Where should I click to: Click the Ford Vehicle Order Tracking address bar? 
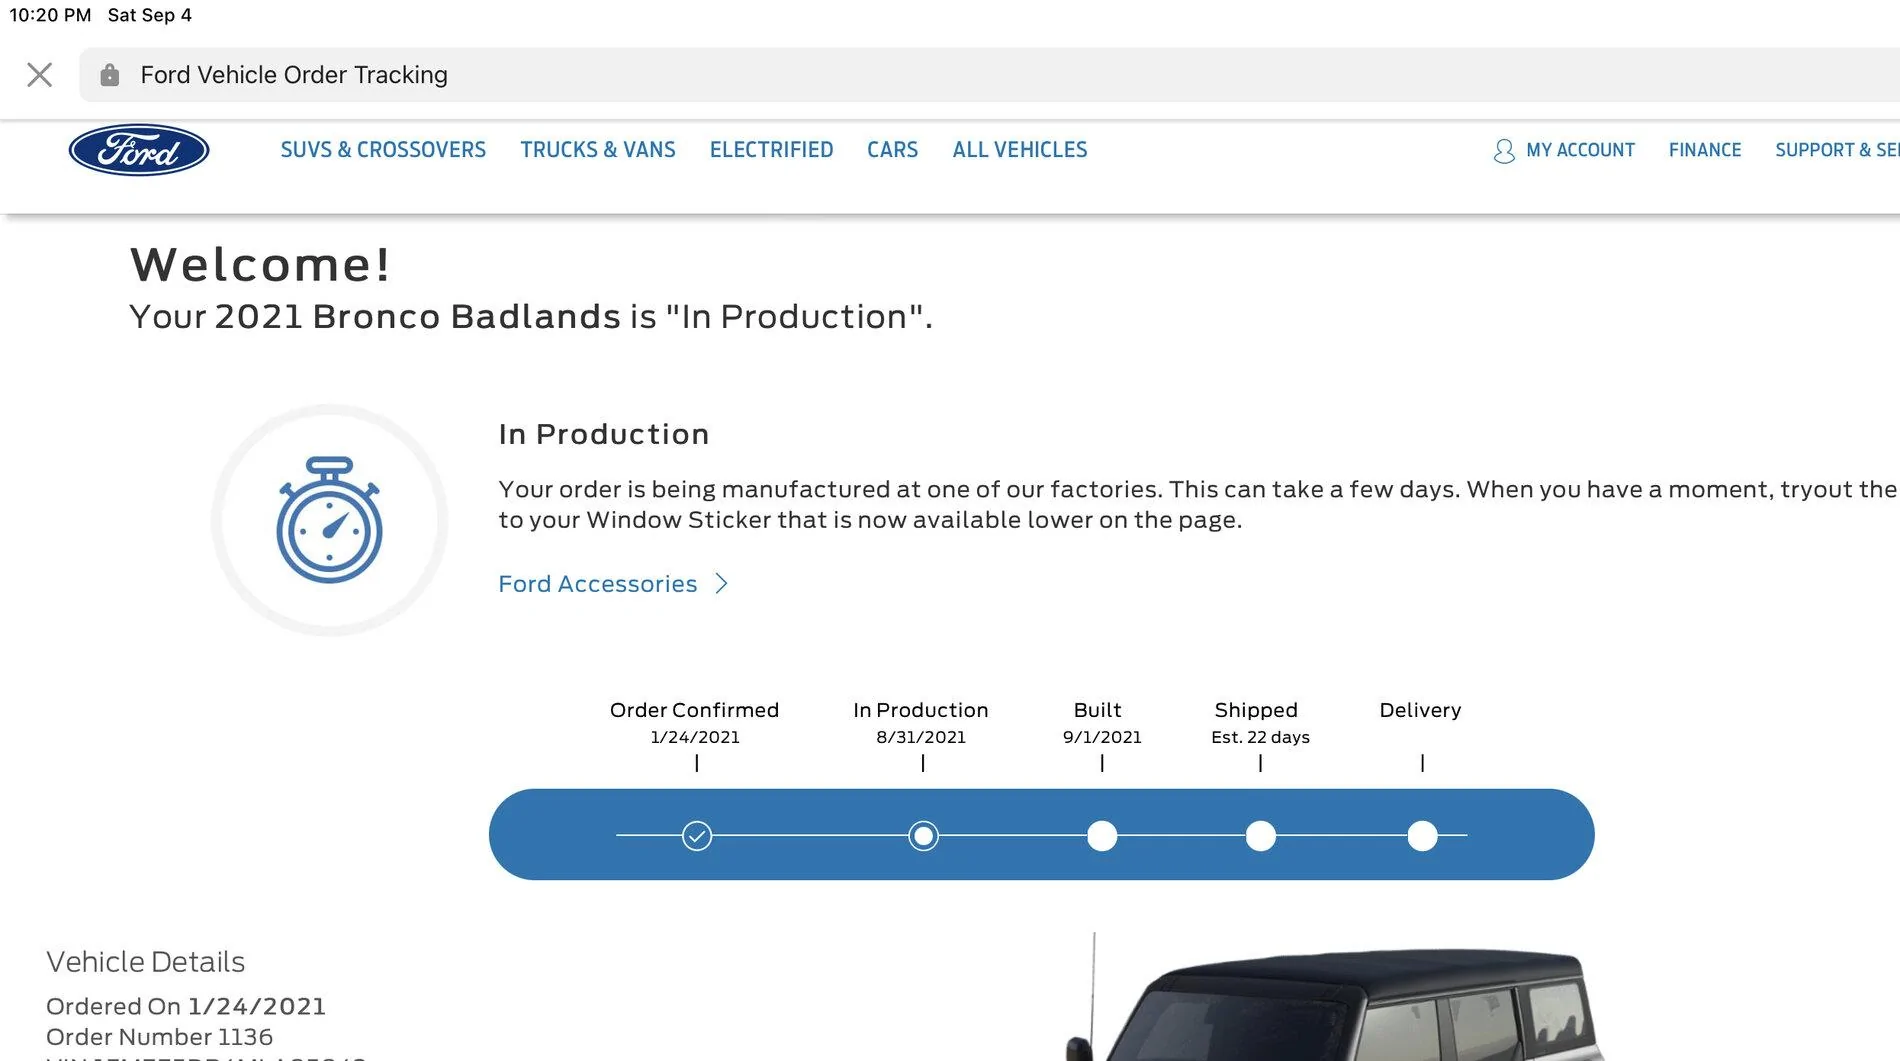[989, 75]
